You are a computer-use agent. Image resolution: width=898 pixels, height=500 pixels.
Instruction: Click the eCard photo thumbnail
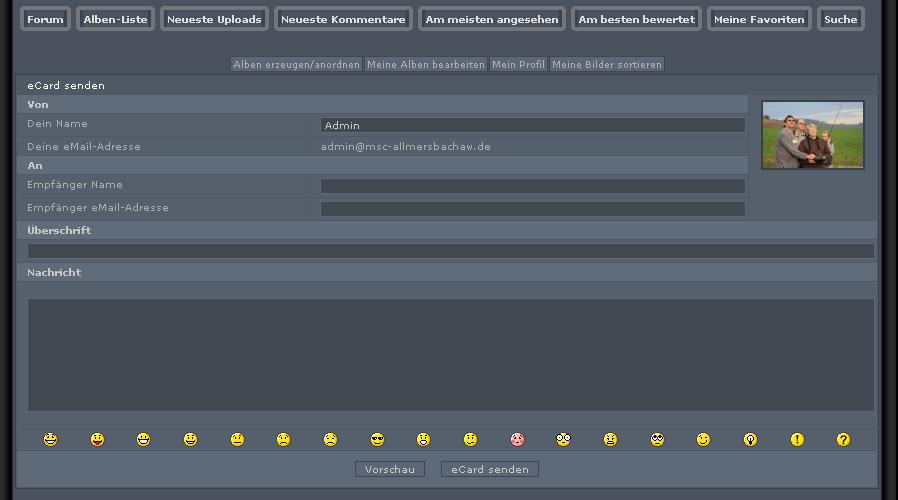tap(812, 134)
